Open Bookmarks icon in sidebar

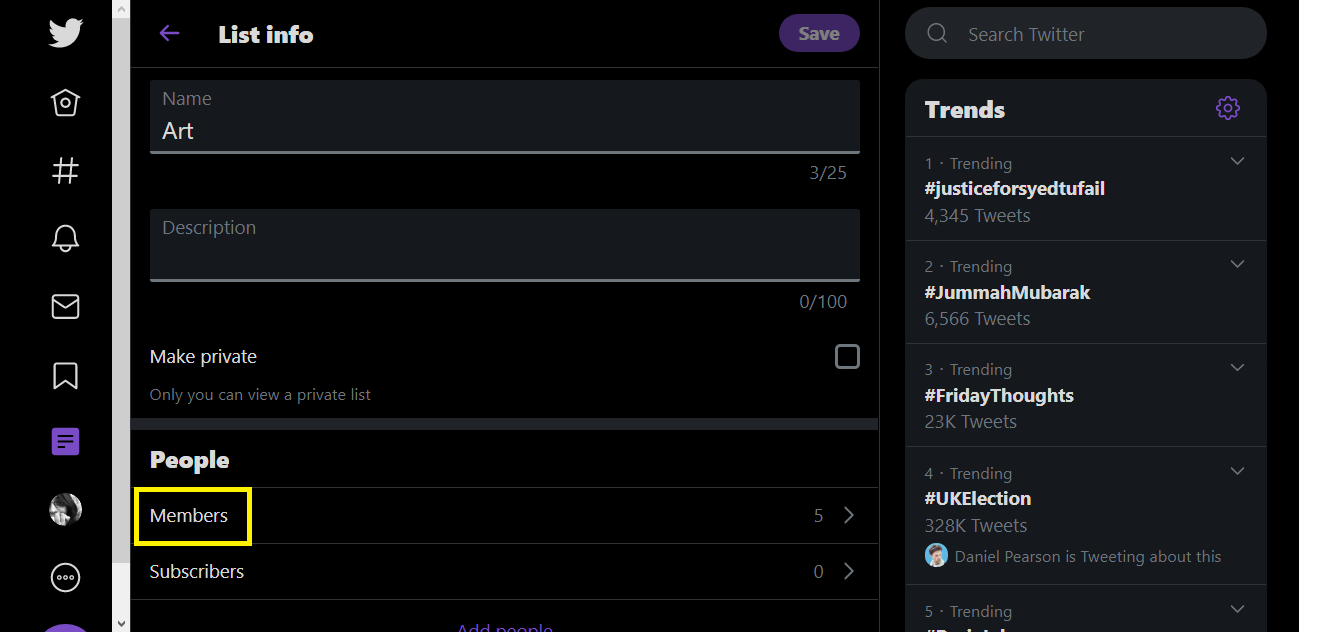[65, 375]
